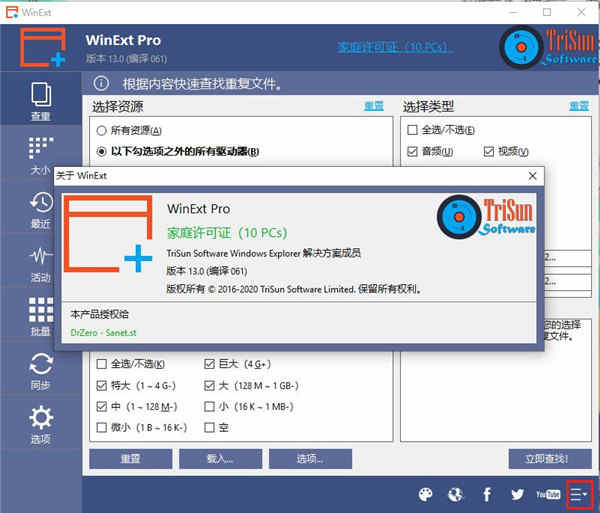
Task: Open the 最近 recent files sidebar tab
Action: [41, 210]
